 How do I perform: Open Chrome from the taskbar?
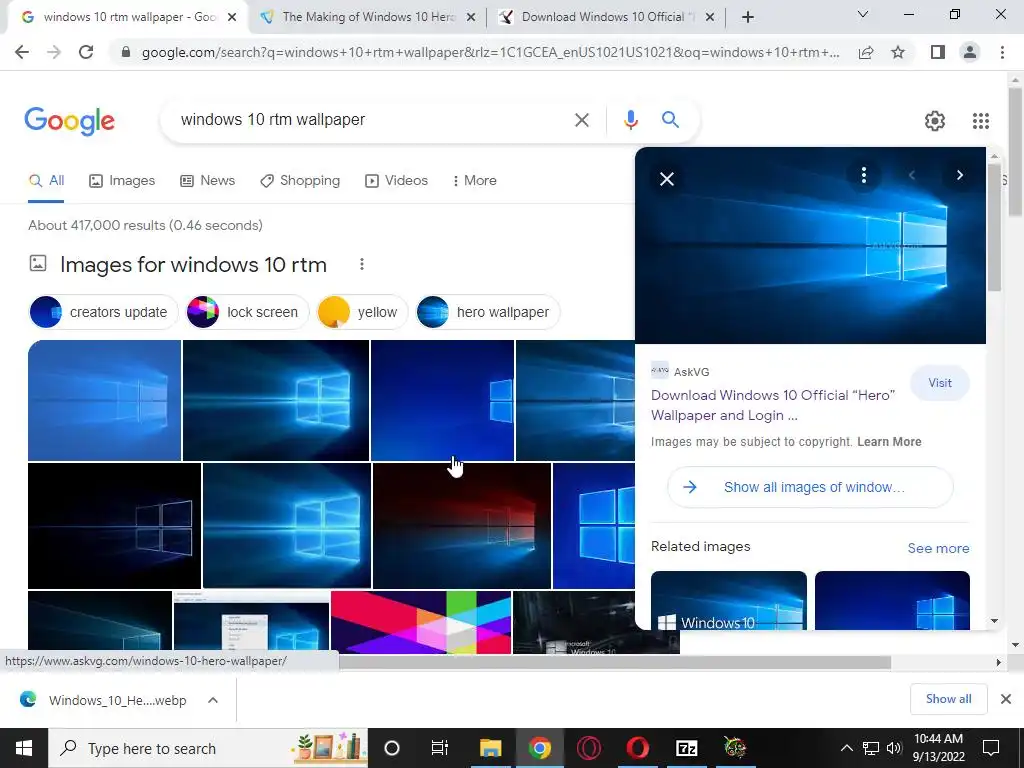tap(539, 748)
